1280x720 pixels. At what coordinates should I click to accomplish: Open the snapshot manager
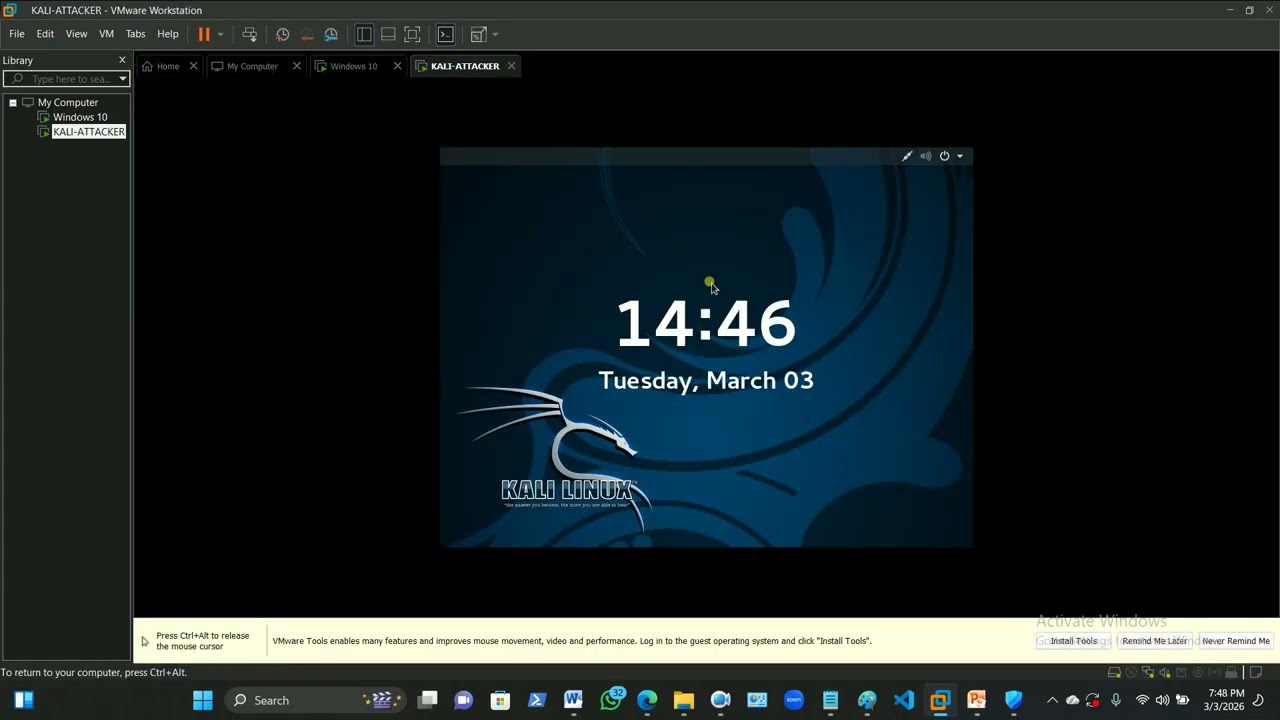point(331,34)
